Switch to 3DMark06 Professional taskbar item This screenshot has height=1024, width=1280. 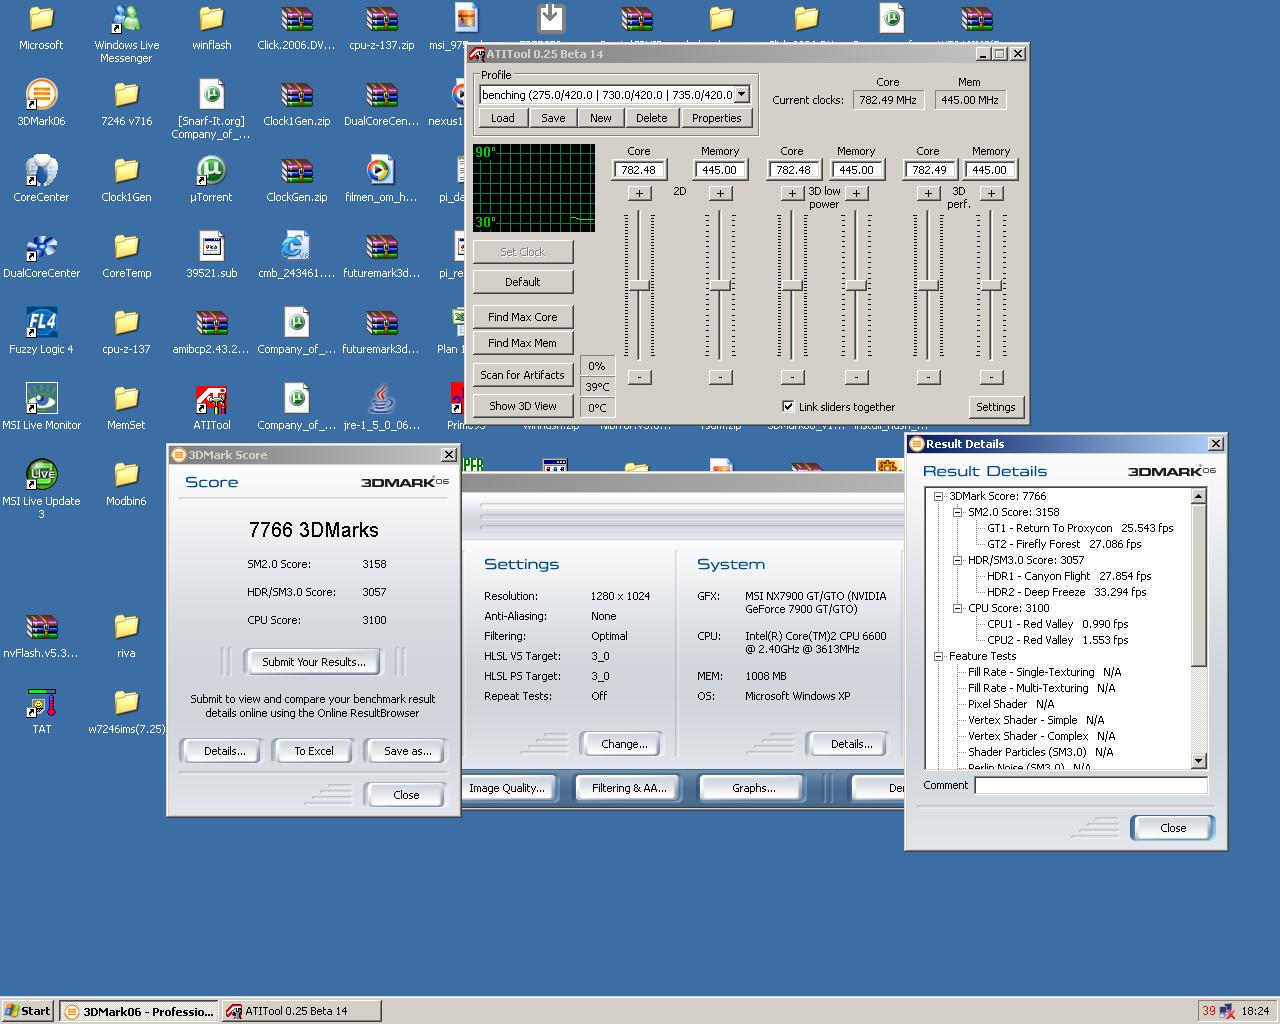[x=139, y=1011]
